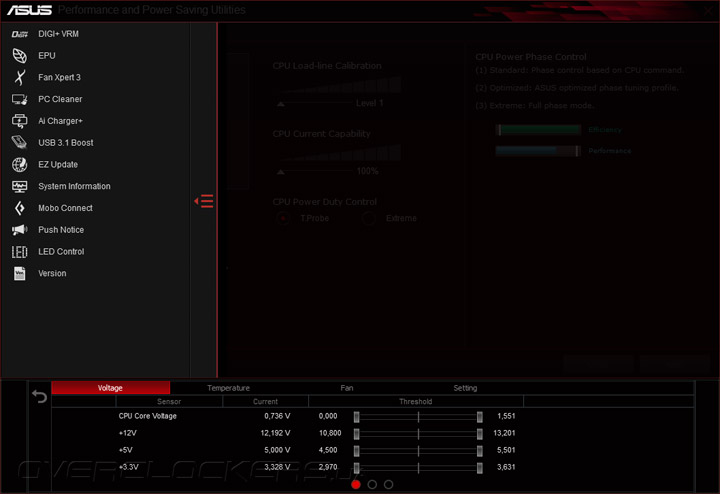Click the 10,800 lower threshold value
The width and height of the screenshot is (720, 494).
(x=330, y=433)
